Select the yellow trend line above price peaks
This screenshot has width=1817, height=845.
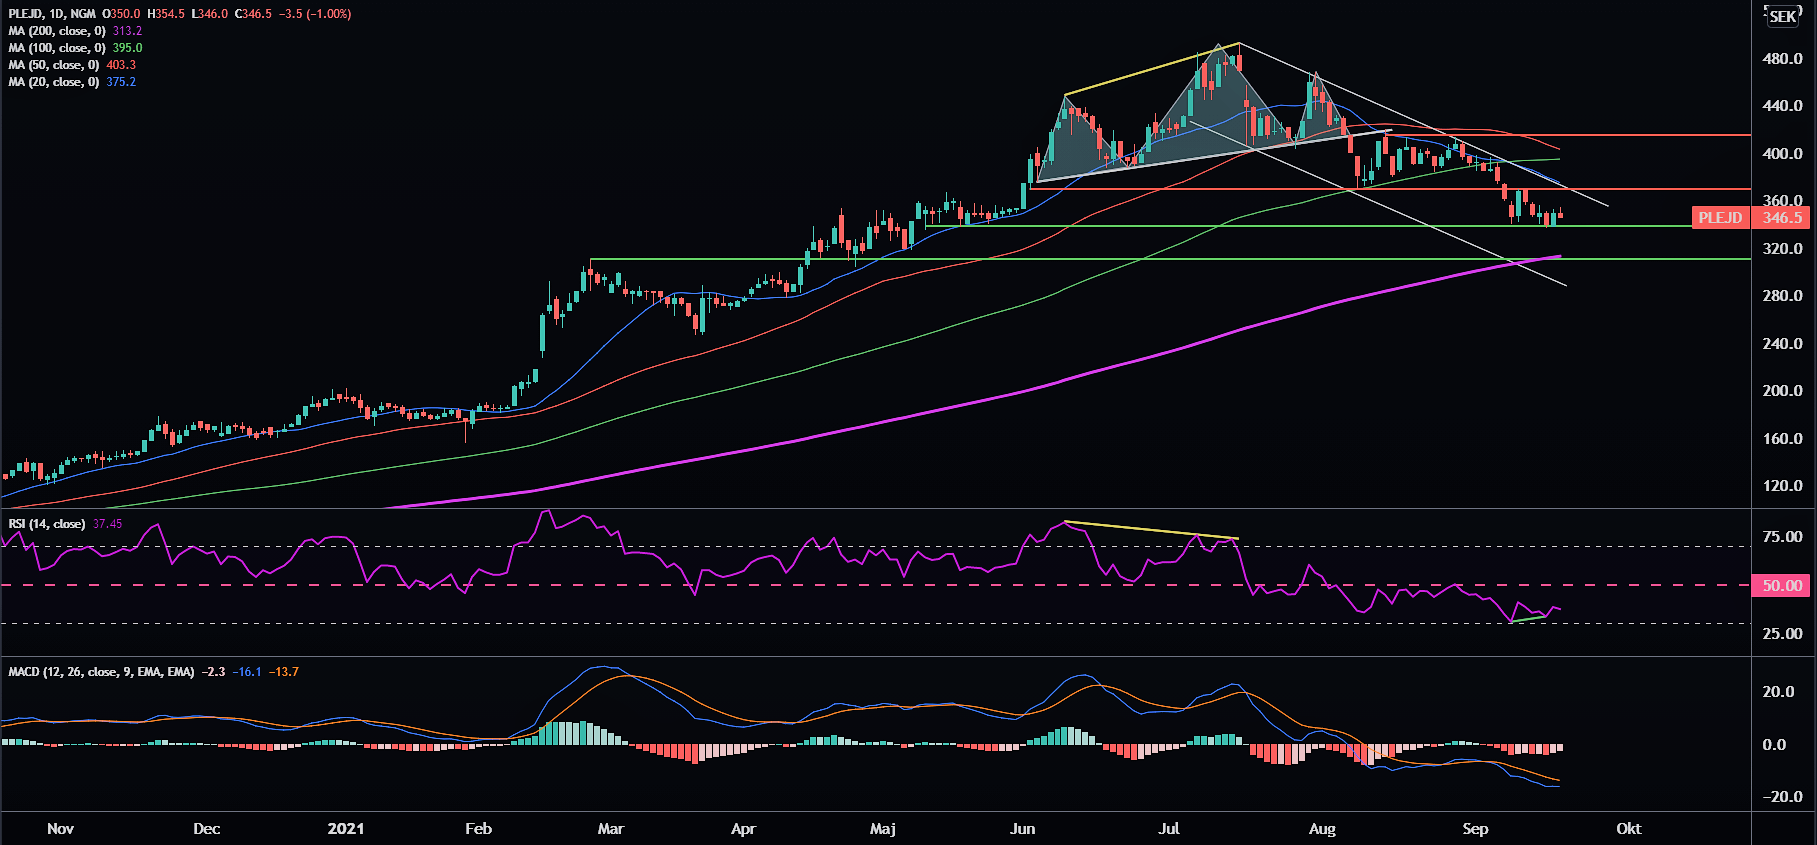1150,68
